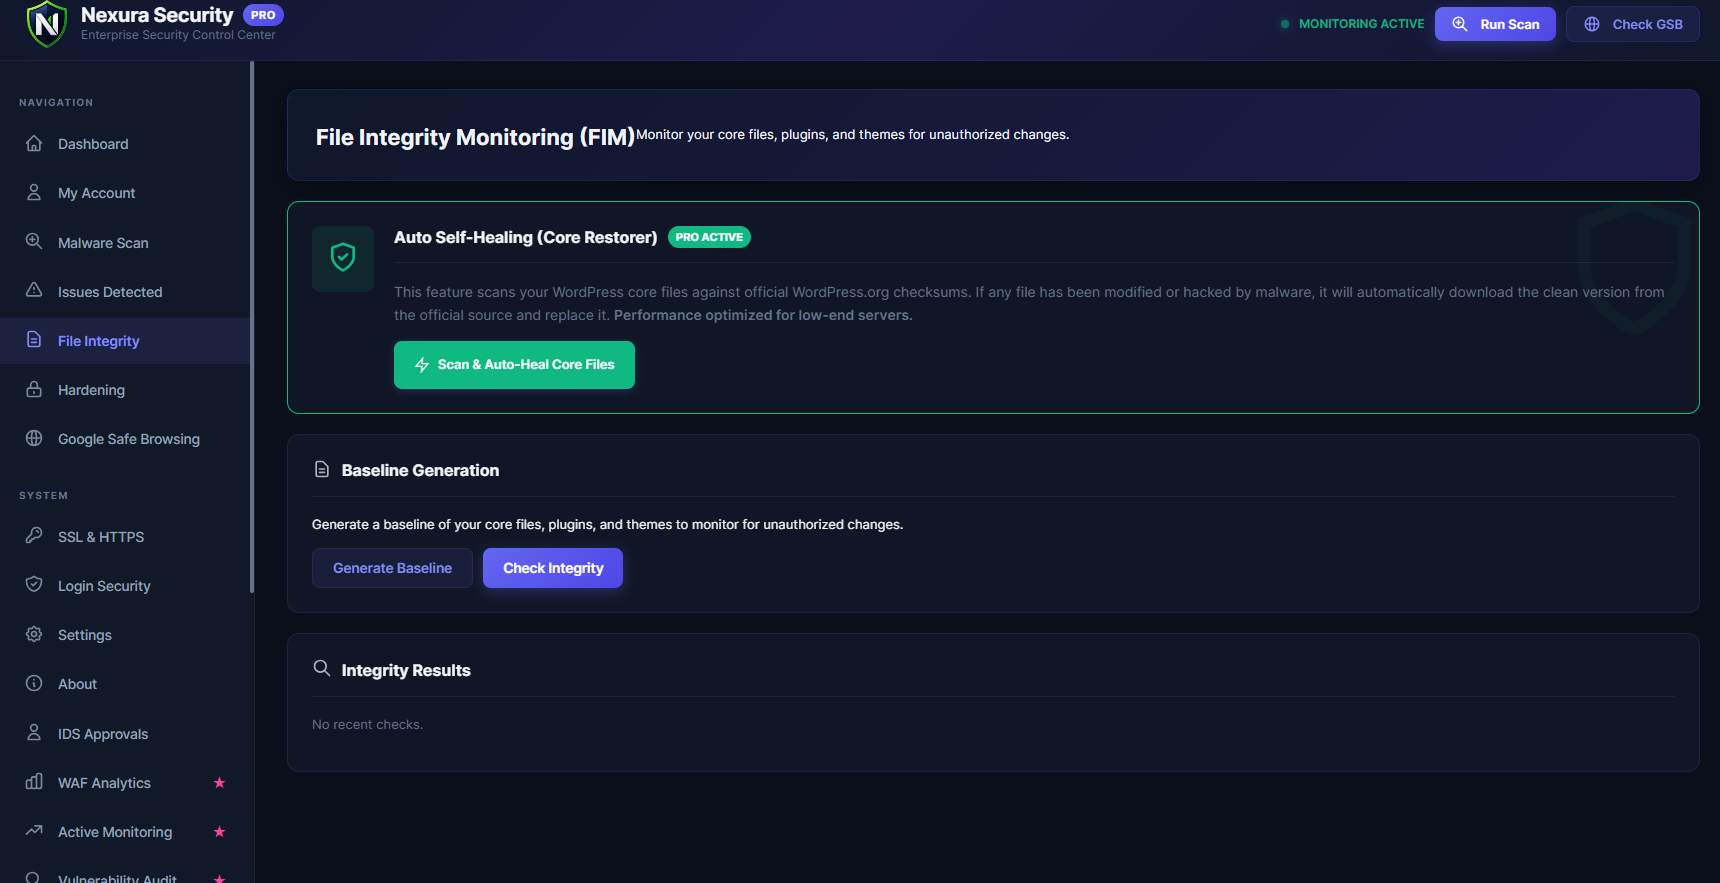Click the green shield Self-Healing icon
Image resolution: width=1720 pixels, height=883 pixels.
point(343,258)
